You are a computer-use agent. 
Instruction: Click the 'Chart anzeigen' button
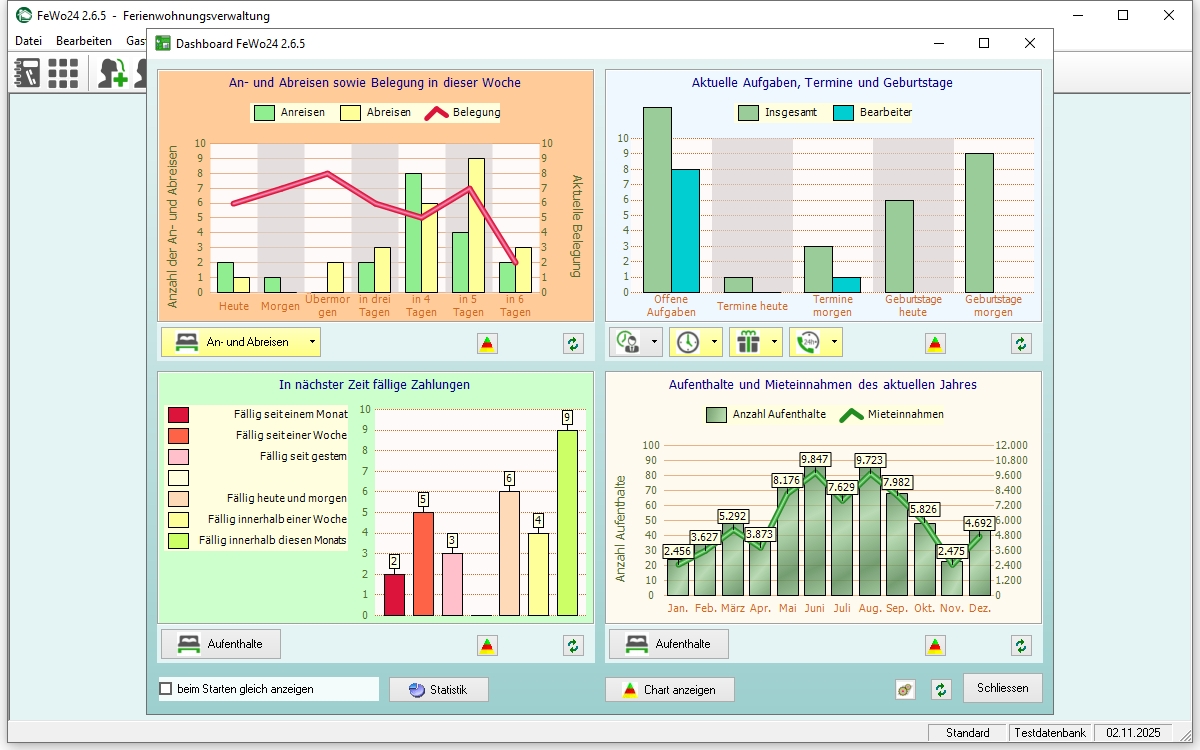coord(670,690)
